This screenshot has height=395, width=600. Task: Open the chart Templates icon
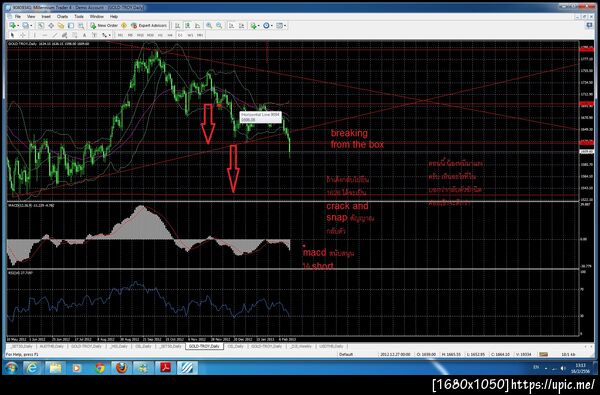280,26
